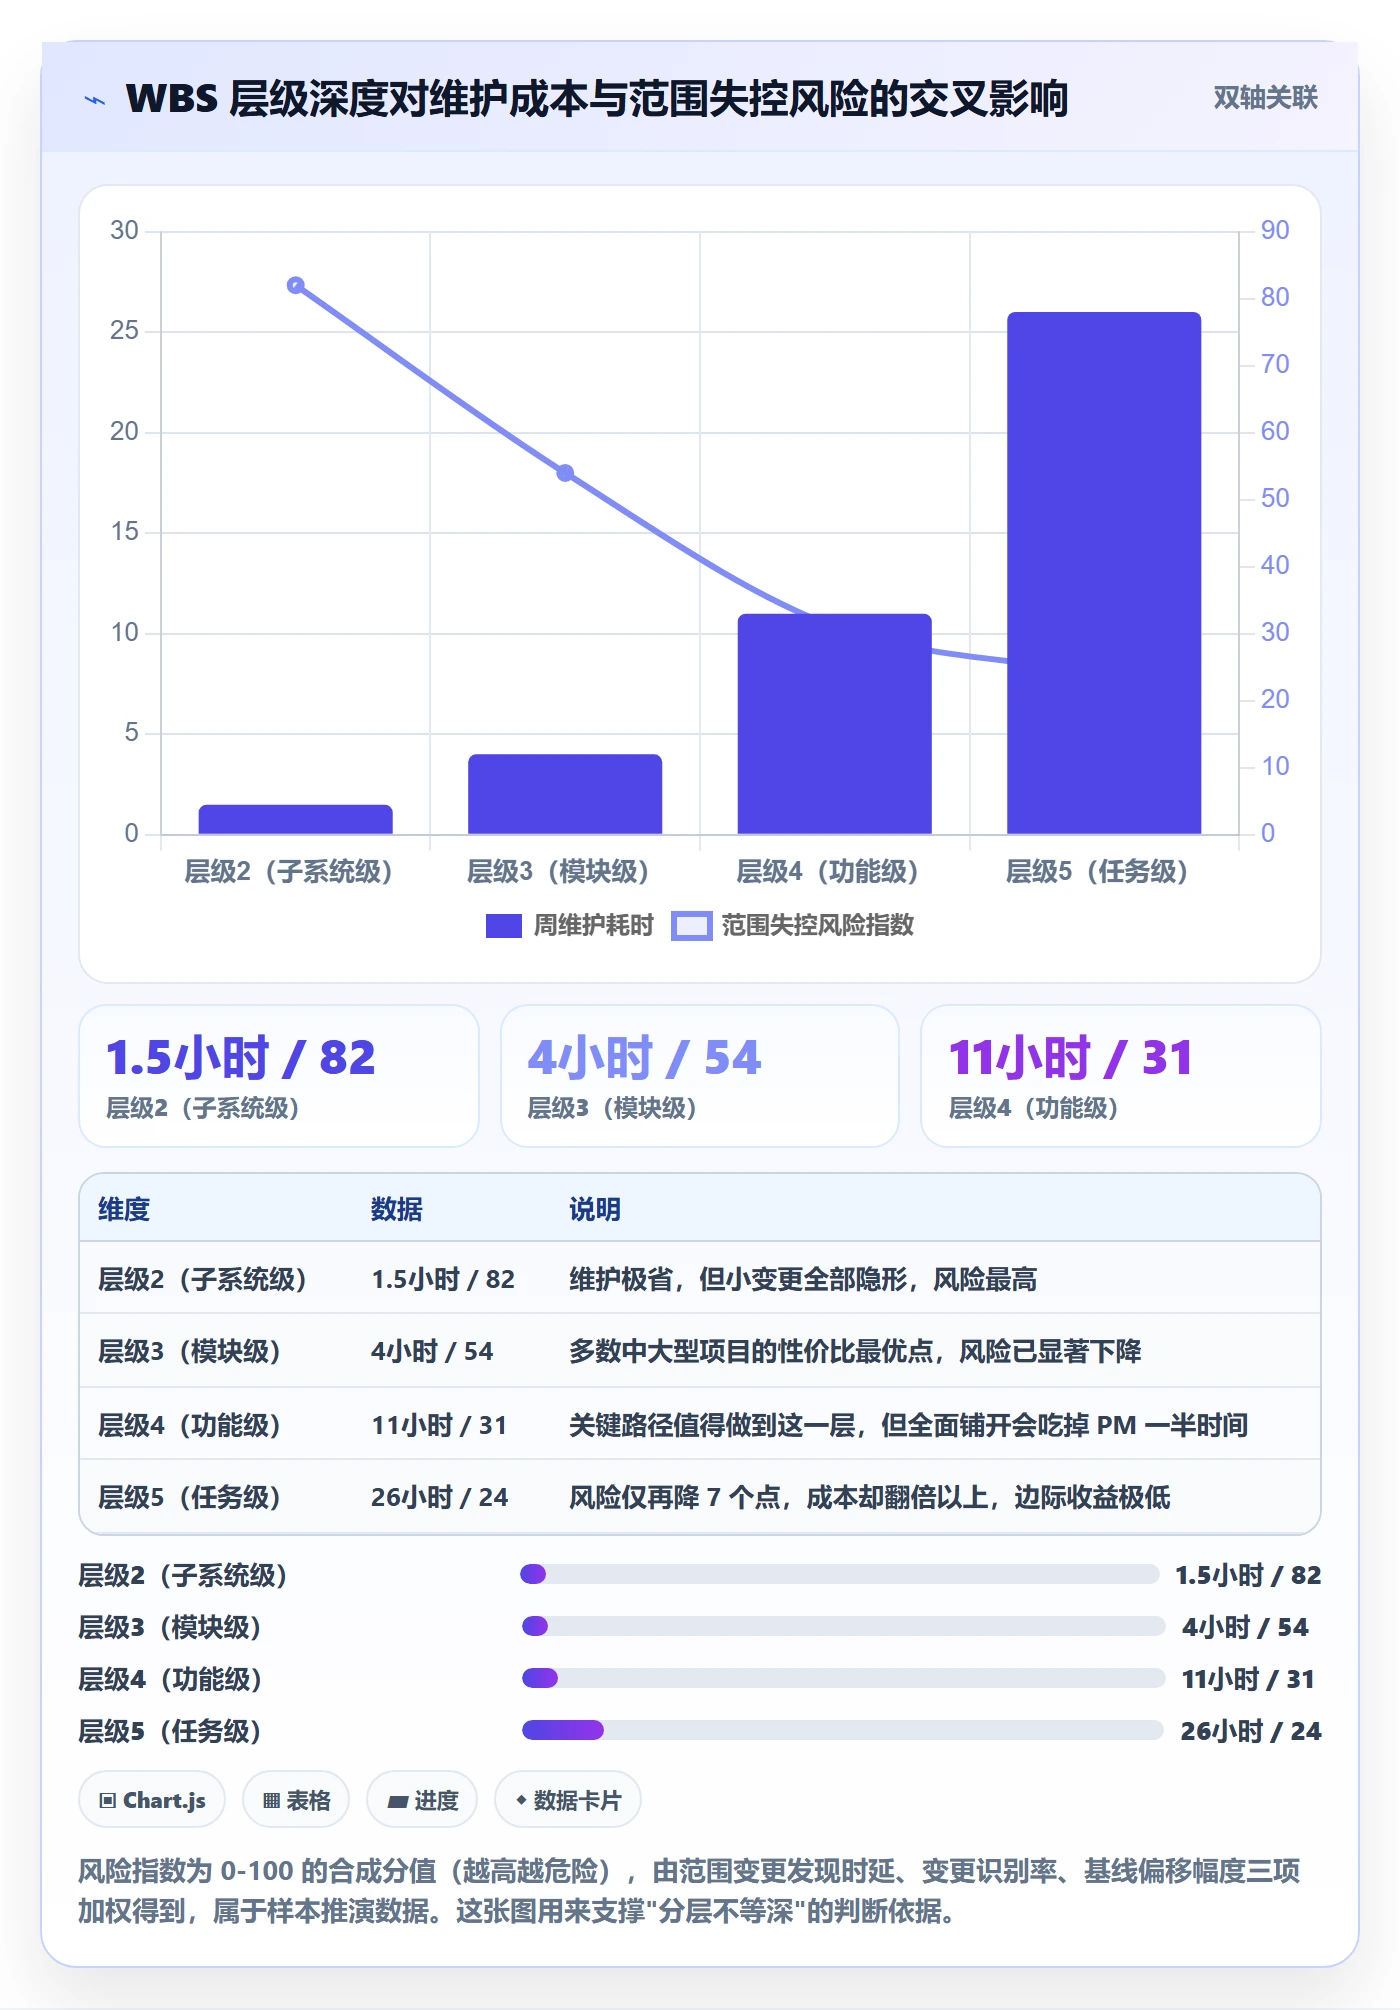The height and width of the screenshot is (2010, 1400).
Task: Click the 表格 tag chip
Action: tap(296, 1800)
